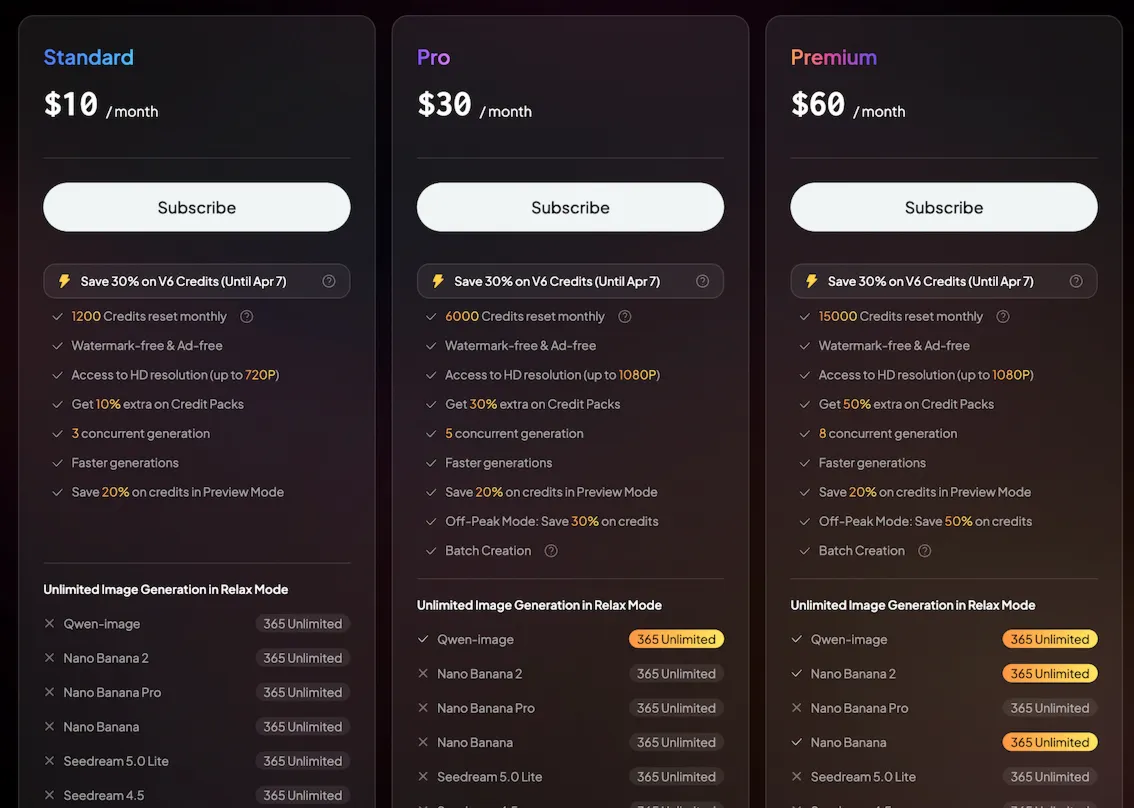Click the Standard plan Save 30% banner
Screen dimensions: 1134x808
pyautogui.click(x=184, y=281)
